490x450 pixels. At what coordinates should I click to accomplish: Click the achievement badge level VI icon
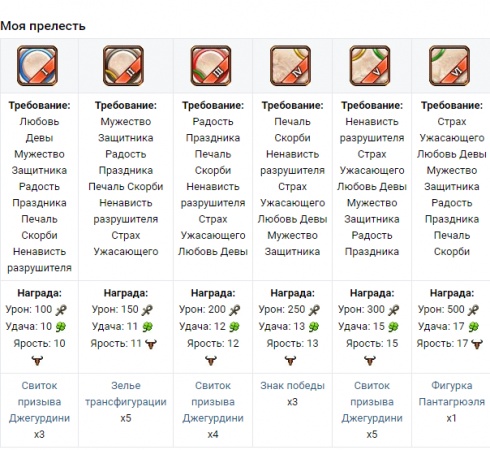450,66
